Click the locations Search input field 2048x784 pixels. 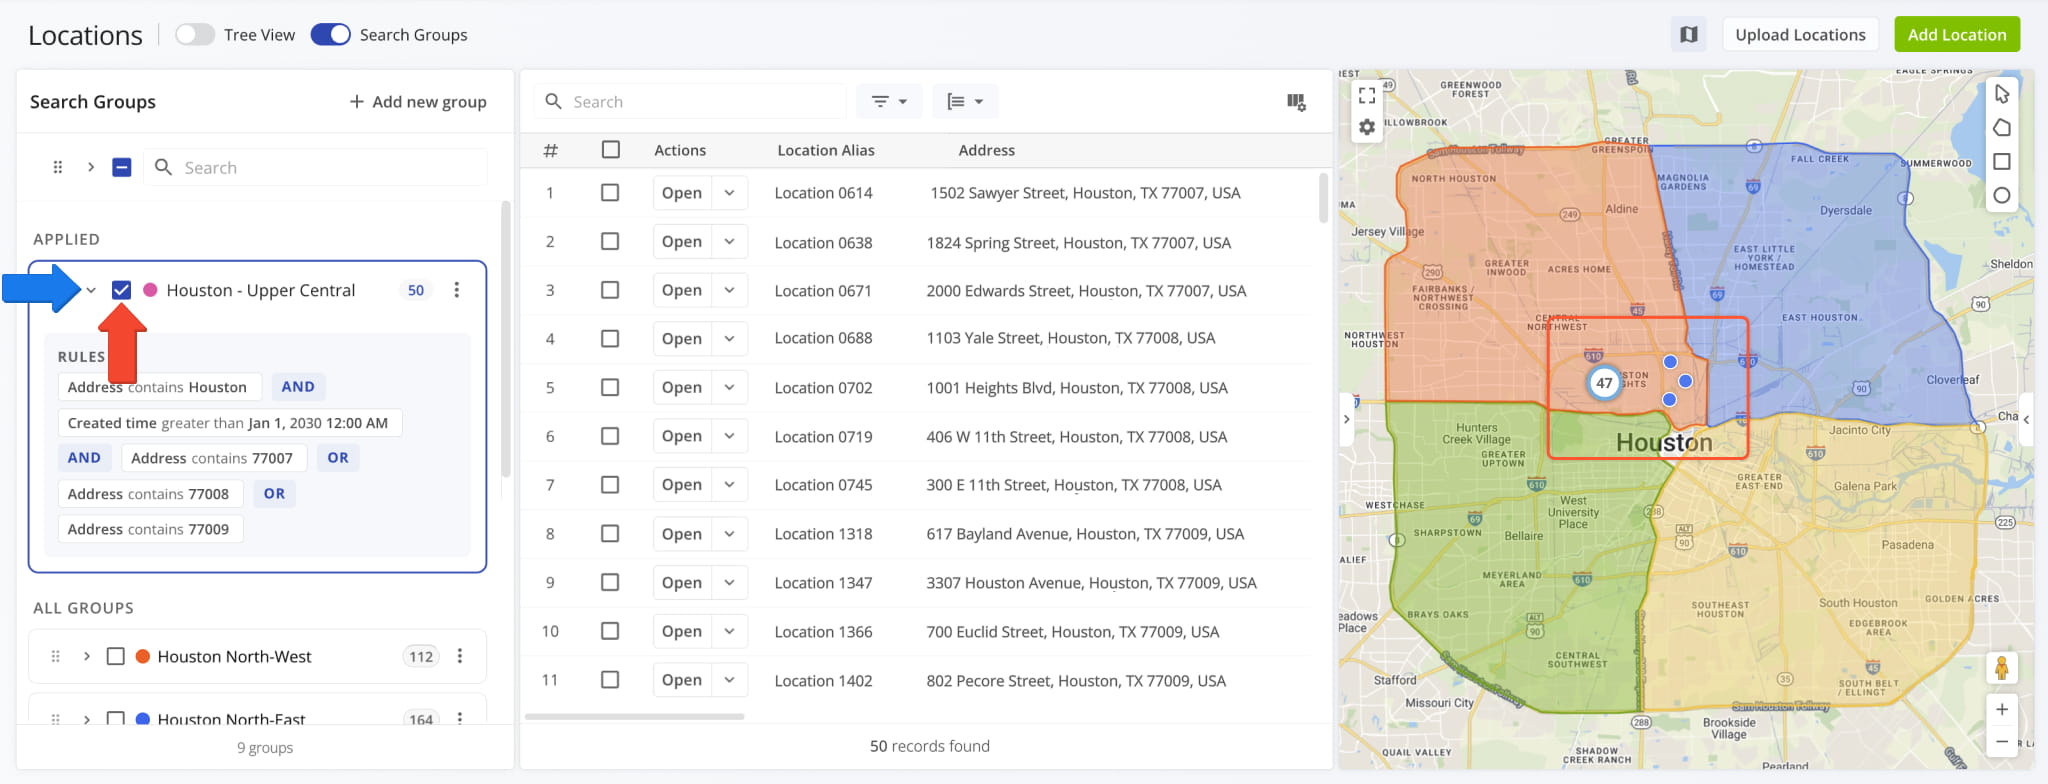point(692,102)
